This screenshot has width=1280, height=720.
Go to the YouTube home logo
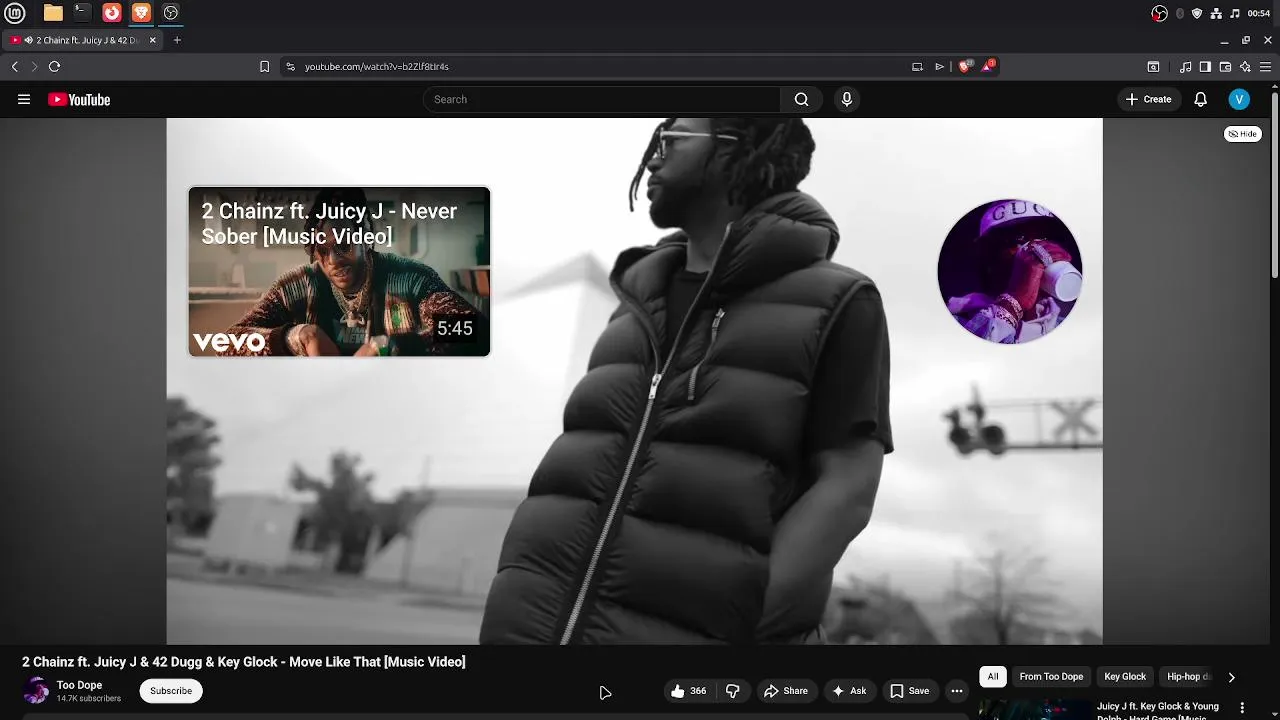click(79, 99)
